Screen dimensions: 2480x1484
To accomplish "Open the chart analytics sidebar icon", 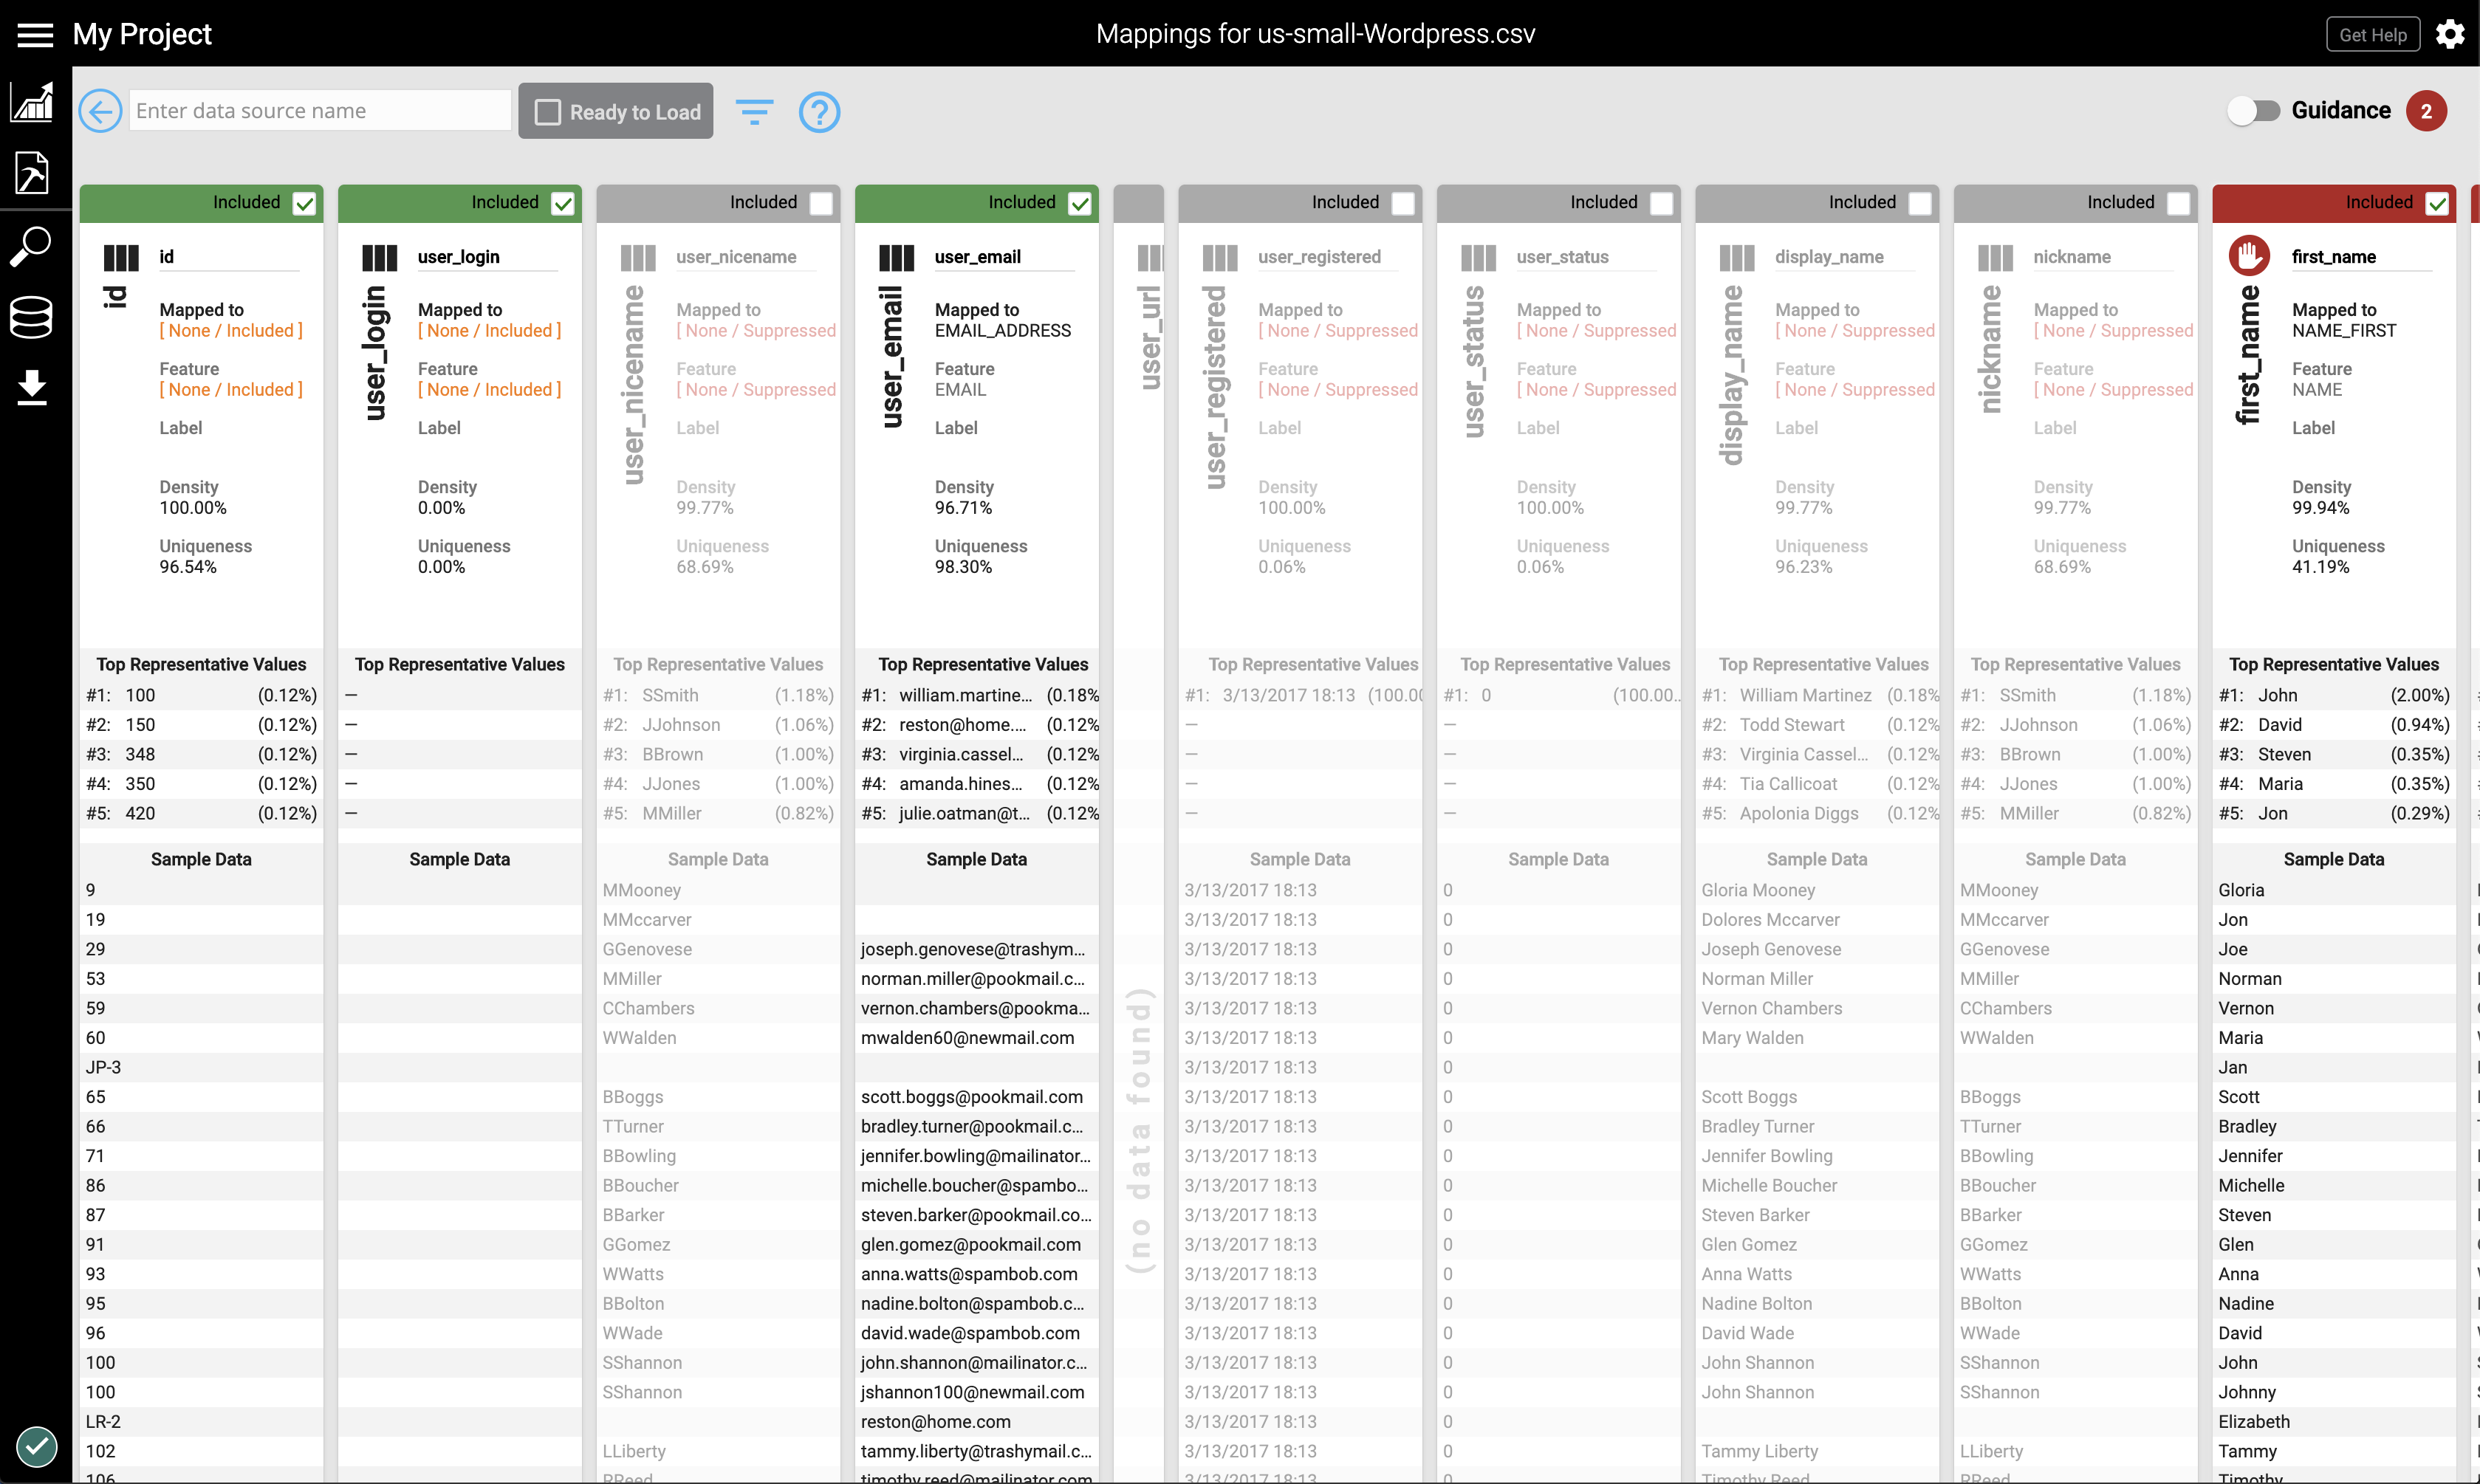I will point(32,102).
